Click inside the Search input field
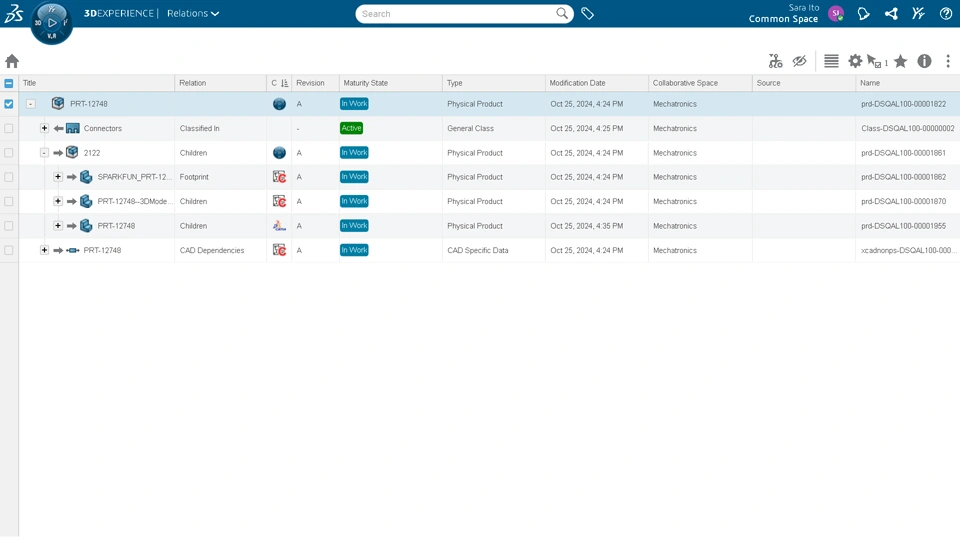 click(456, 13)
